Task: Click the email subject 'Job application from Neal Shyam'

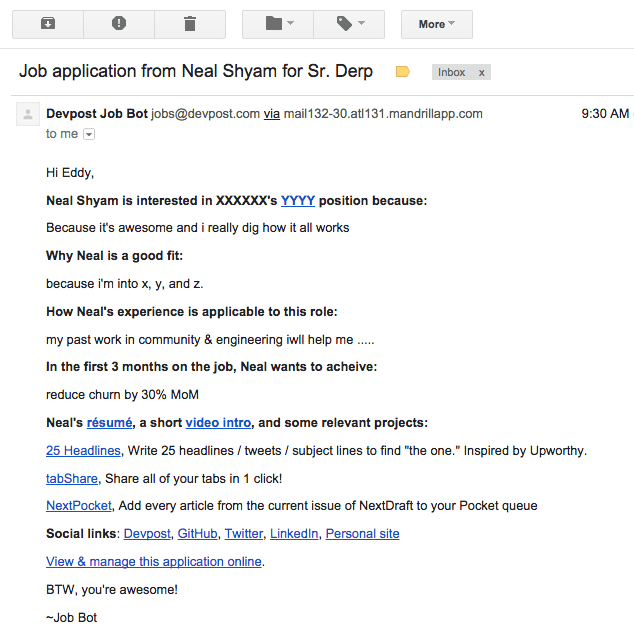Action: pyautogui.click(x=196, y=71)
